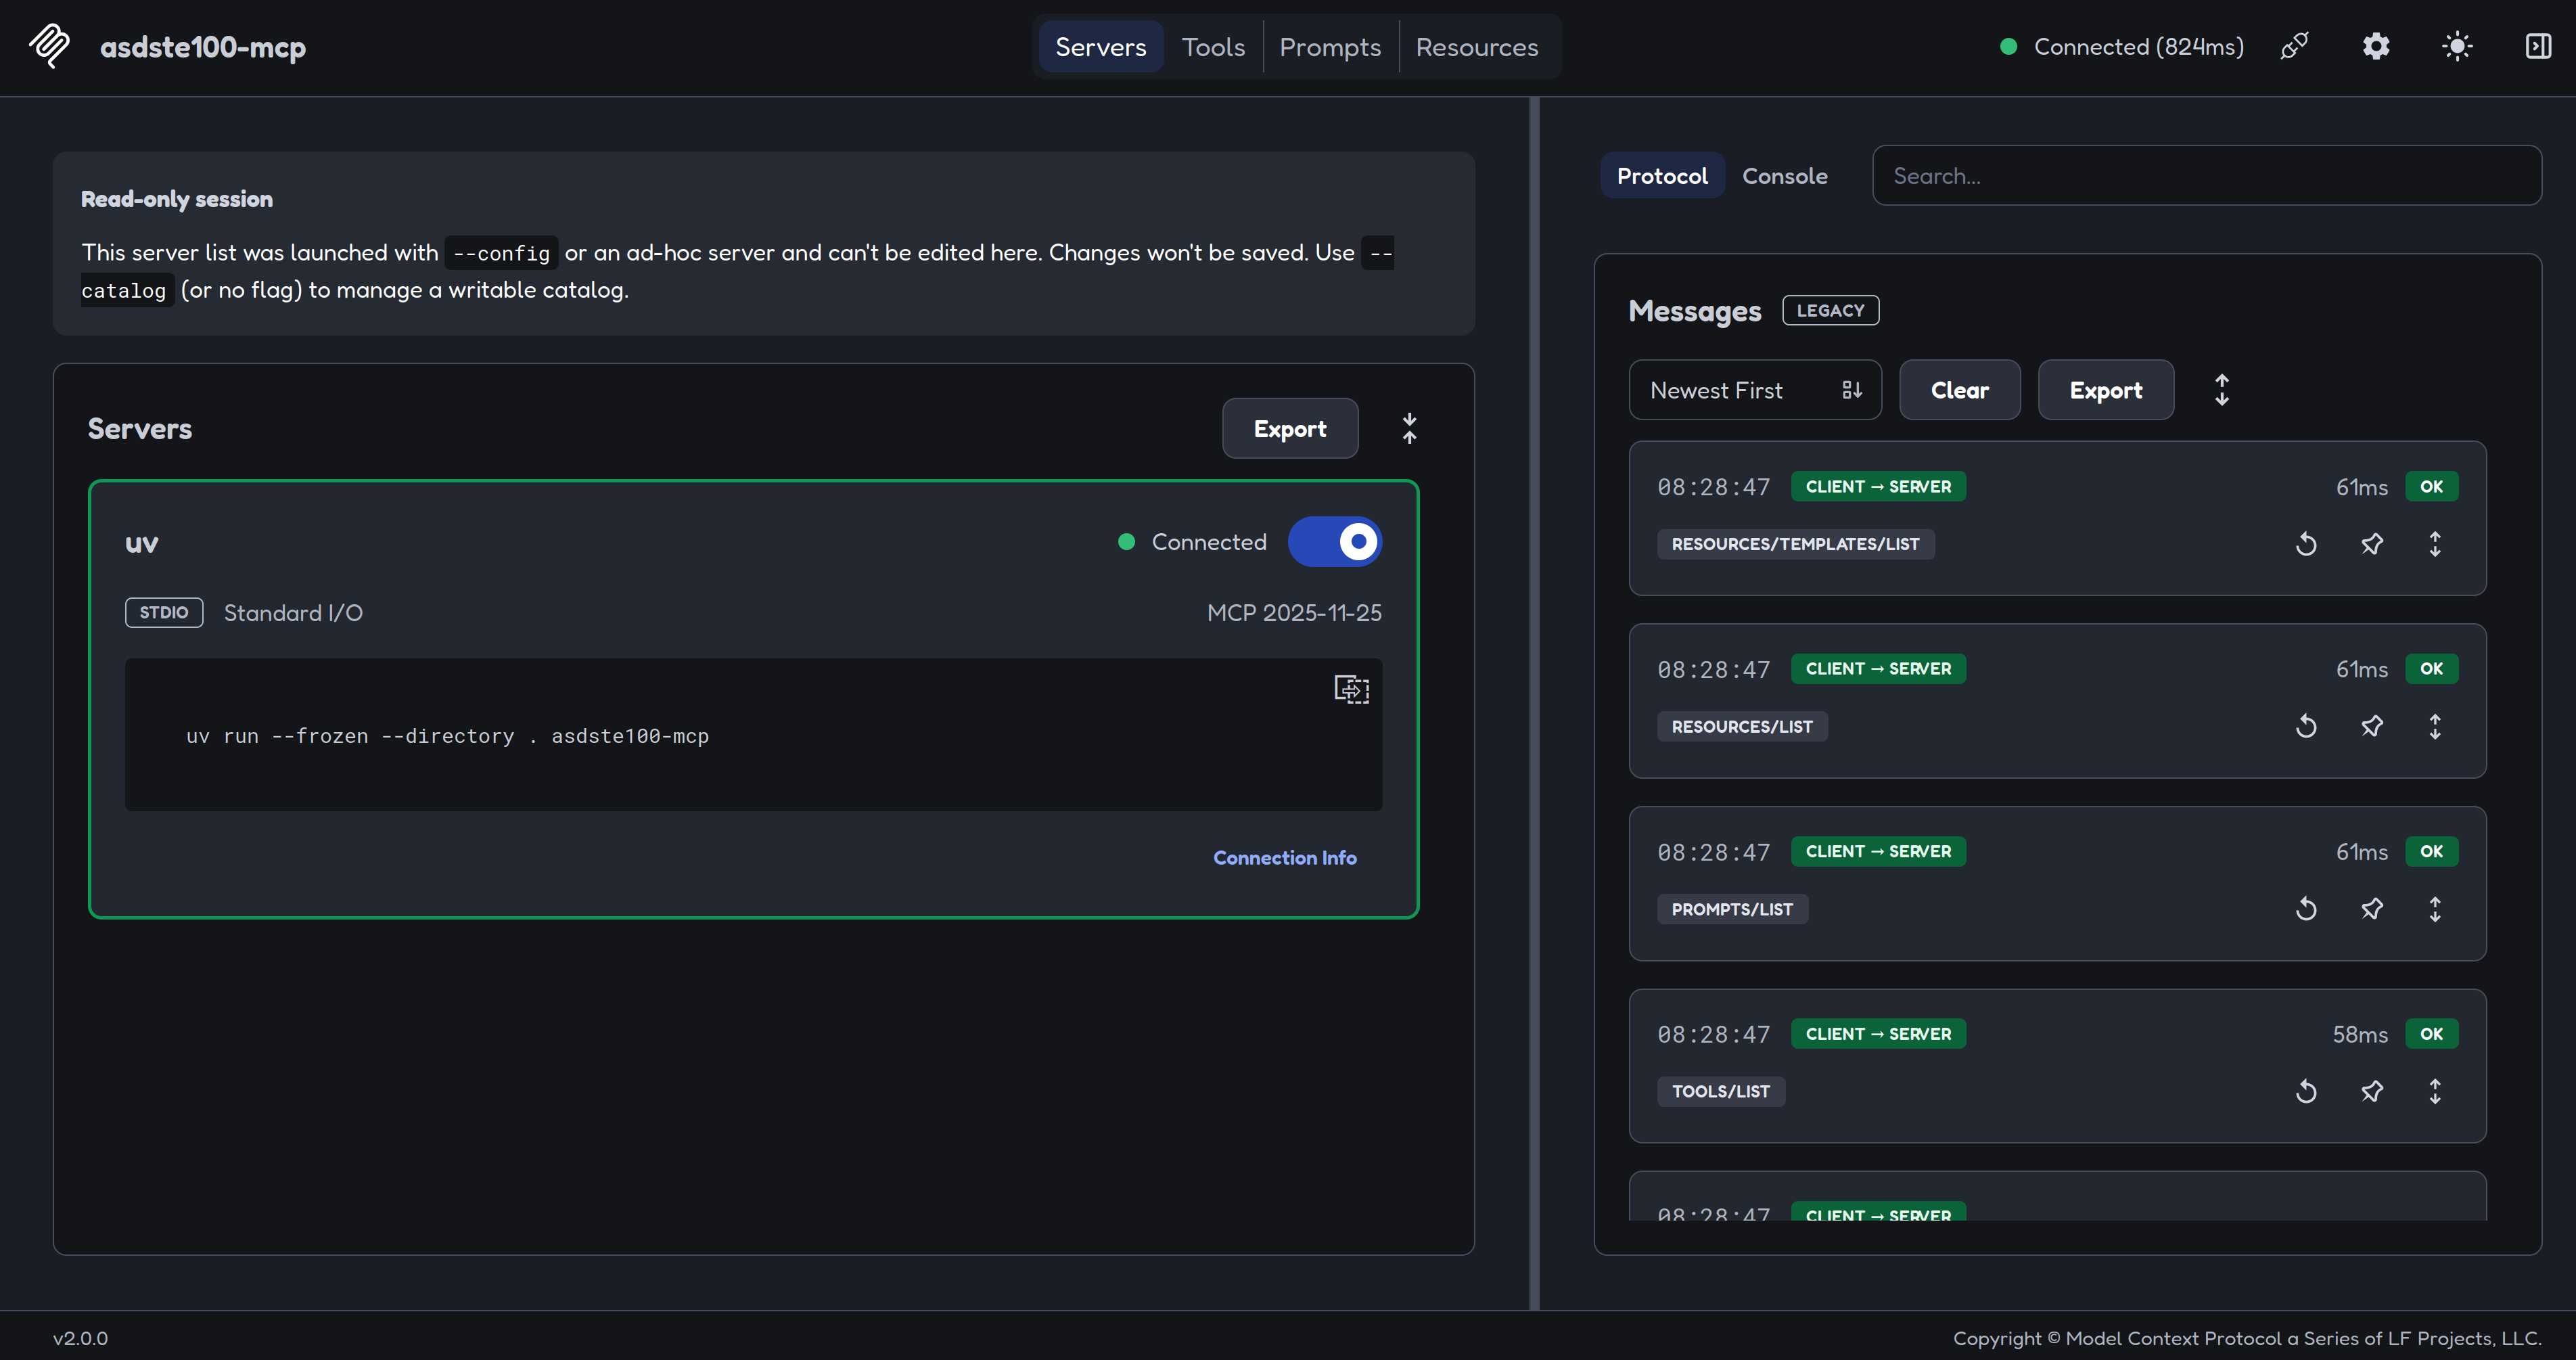The height and width of the screenshot is (1360, 2576).
Task: Pin the RESOURCES/LIST message
Action: [2372, 726]
